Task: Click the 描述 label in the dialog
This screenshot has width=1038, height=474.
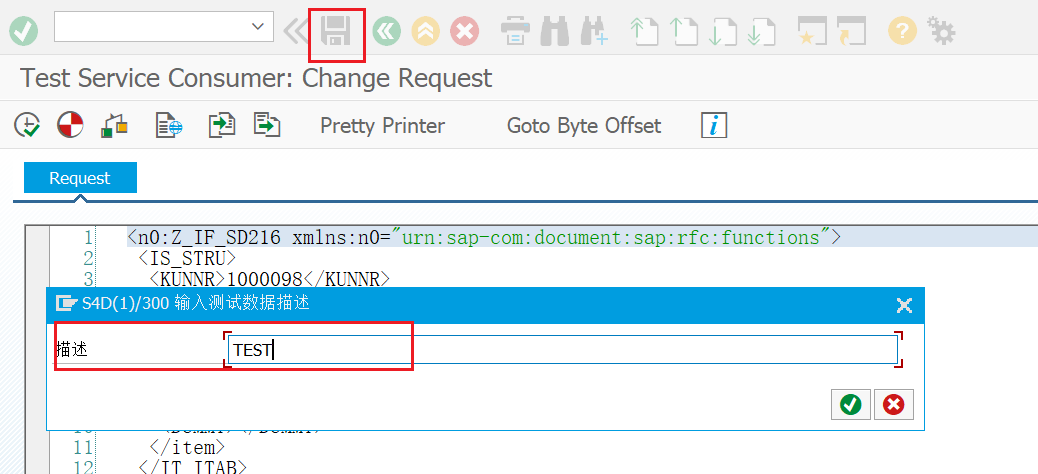Action: click(x=71, y=350)
